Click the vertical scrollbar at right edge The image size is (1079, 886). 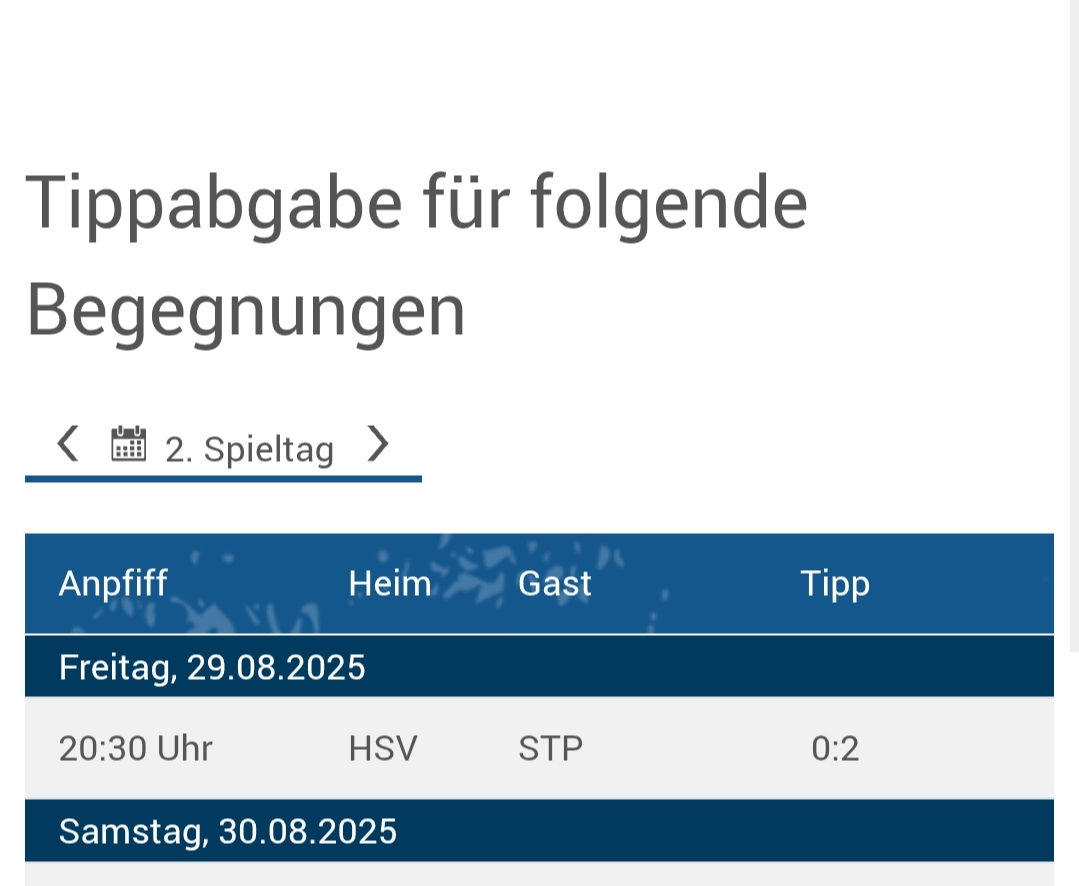(x=1074, y=330)
